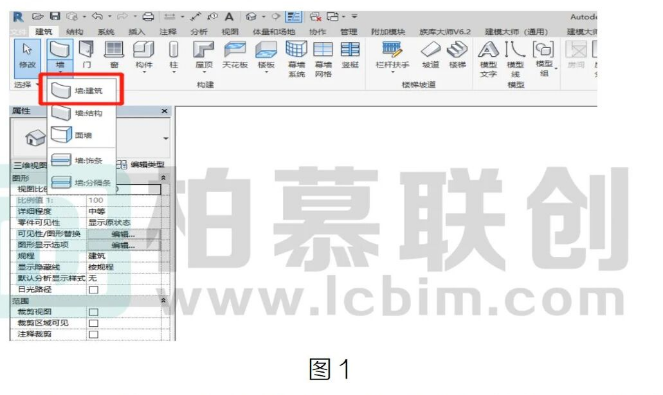The image size is (663, 395).
Task: Click the measure between points icon
Action: 195,17
